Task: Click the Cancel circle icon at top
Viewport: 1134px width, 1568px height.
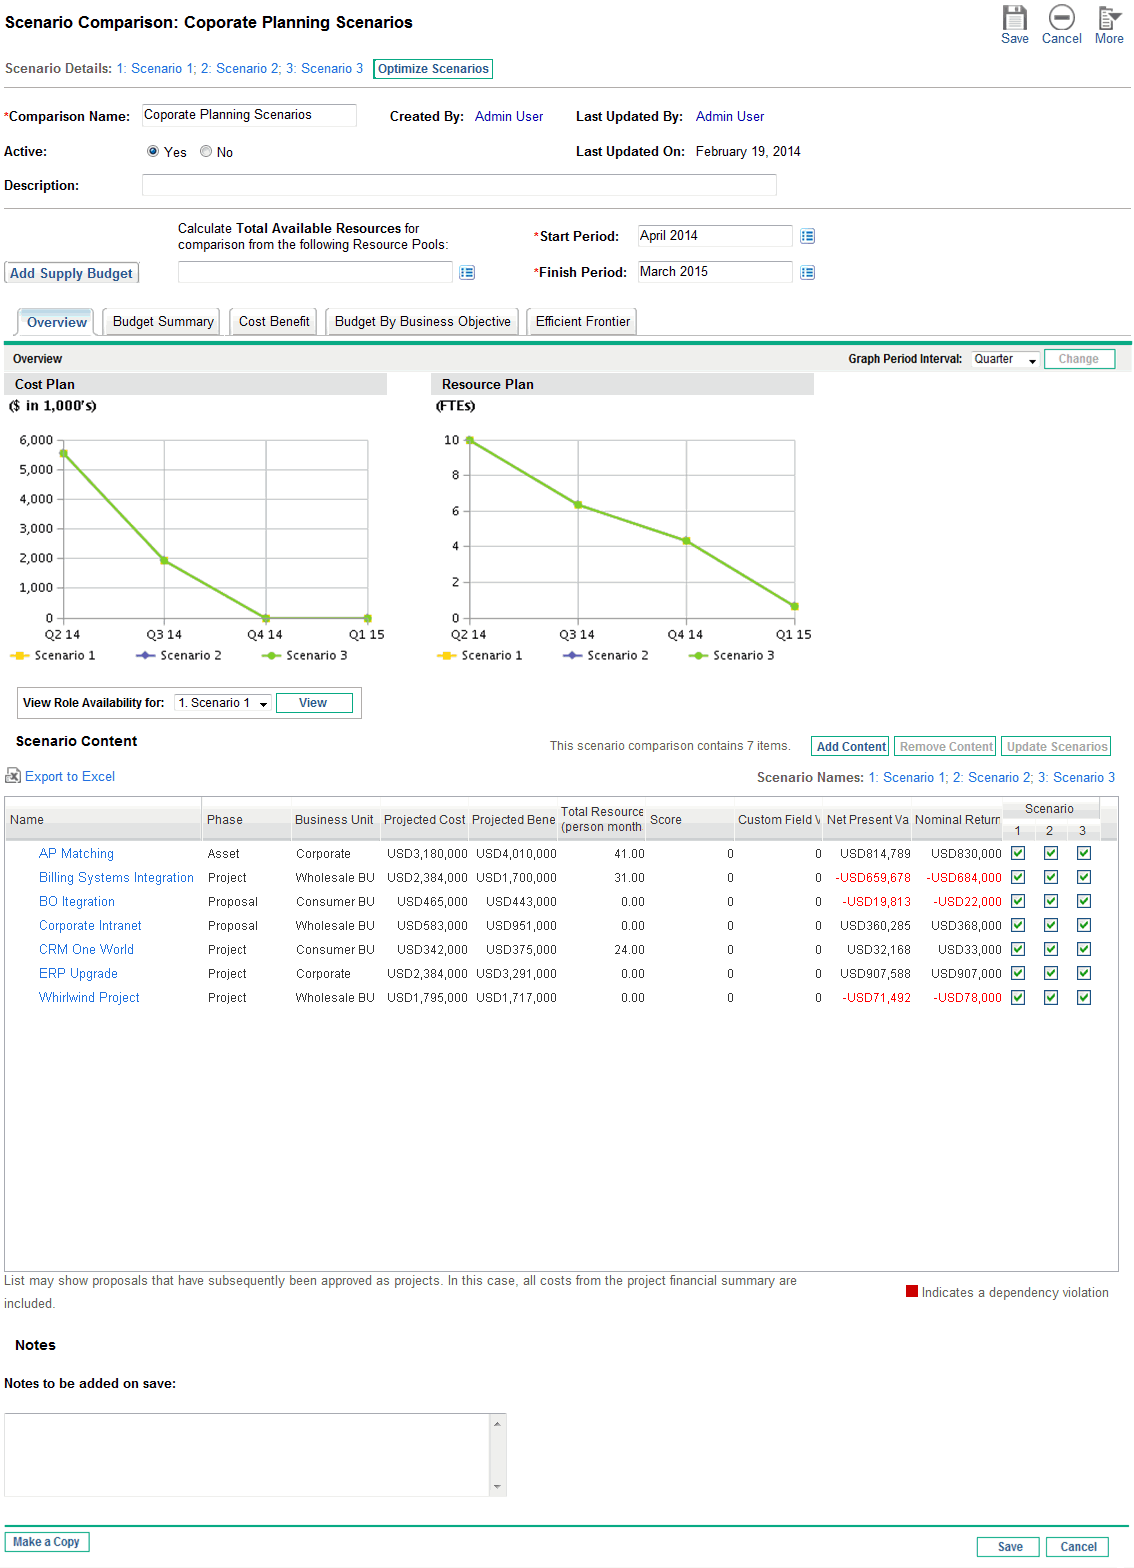Action: [1061, 18]
